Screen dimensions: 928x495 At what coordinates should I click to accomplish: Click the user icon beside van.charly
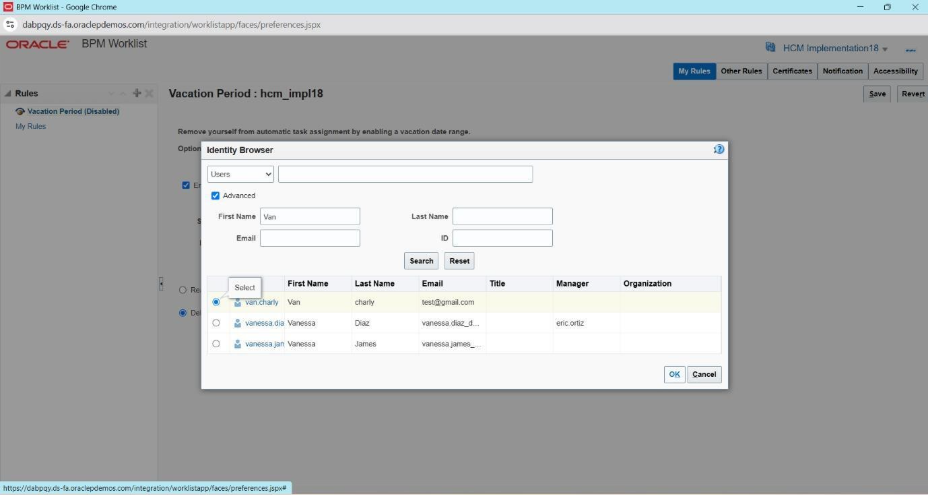(x=237, y=303)
